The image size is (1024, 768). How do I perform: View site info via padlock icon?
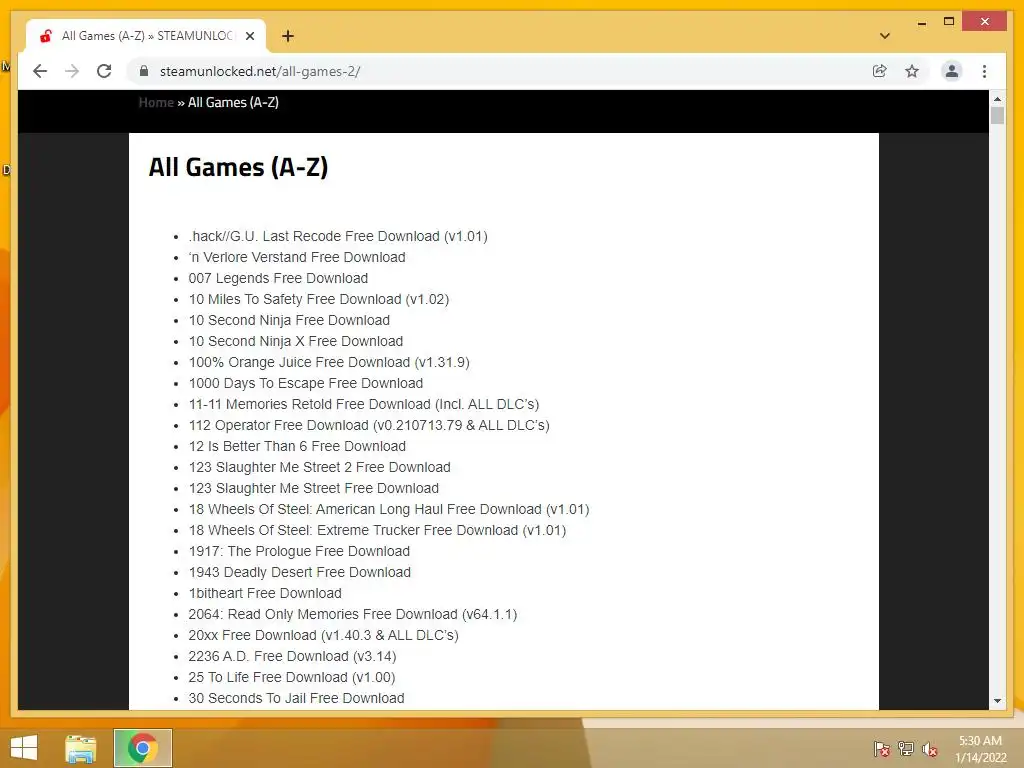click(144, 71)
